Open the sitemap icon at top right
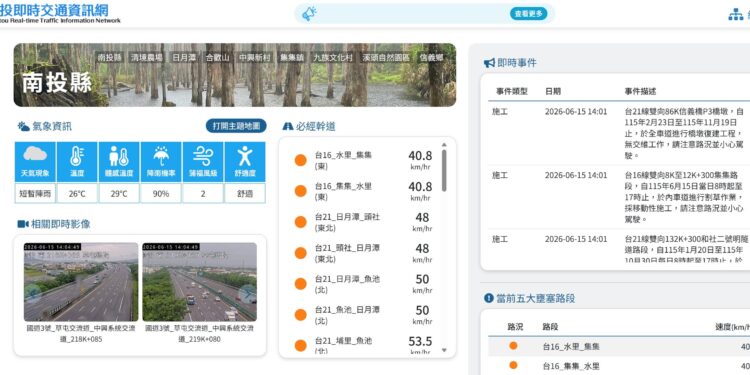The image size is (750, 375). [736, 14]
